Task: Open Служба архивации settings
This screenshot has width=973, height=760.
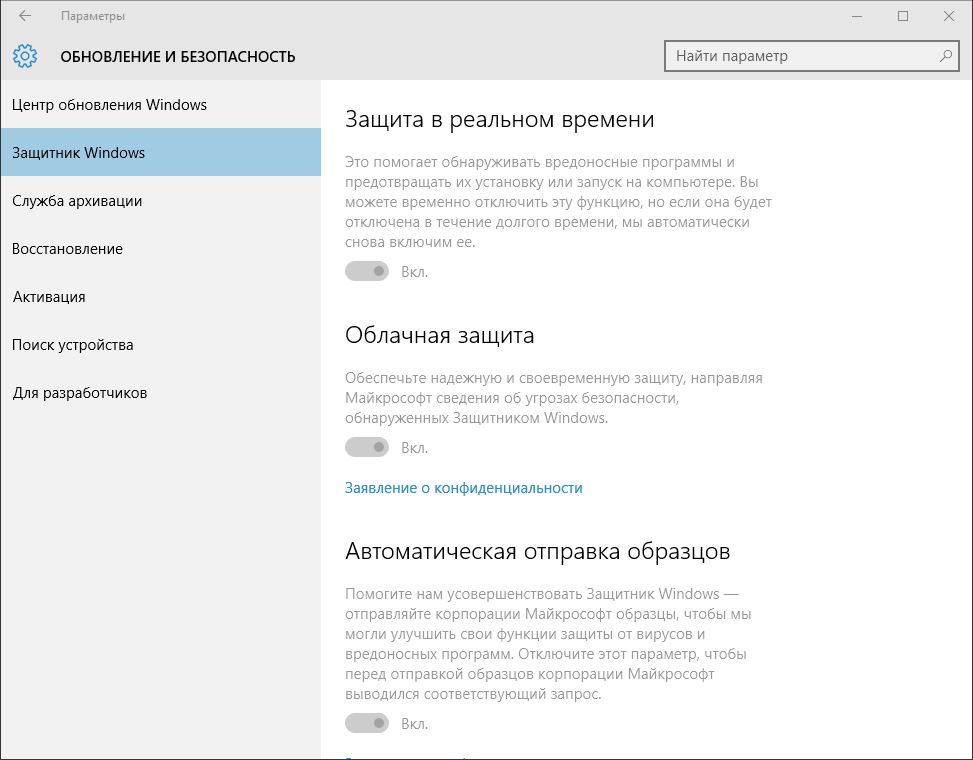Action: [76, 200]
